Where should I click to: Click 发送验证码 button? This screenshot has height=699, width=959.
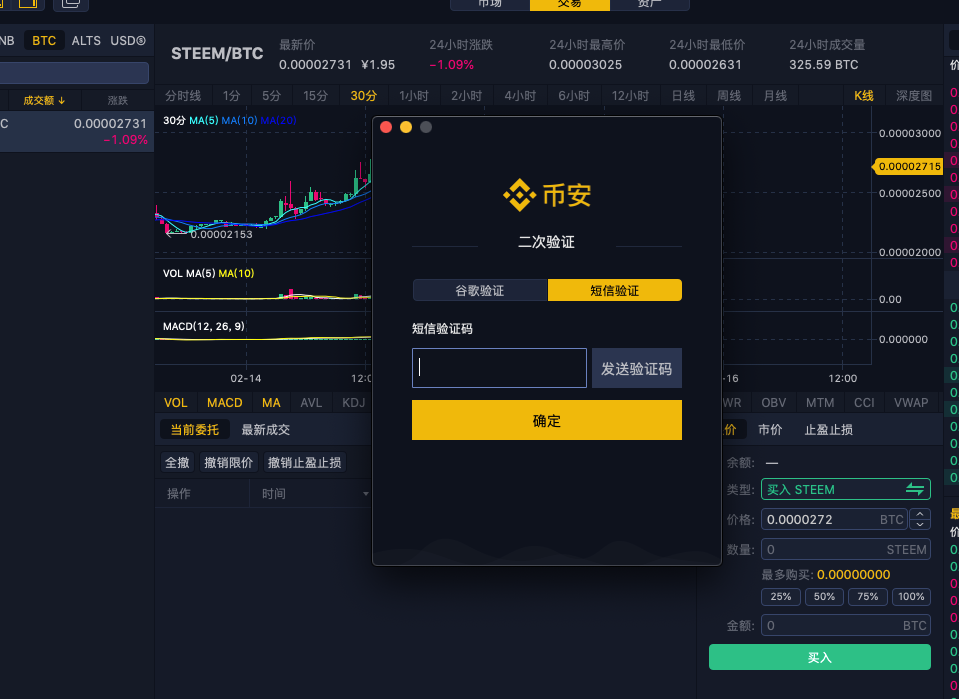637,368
